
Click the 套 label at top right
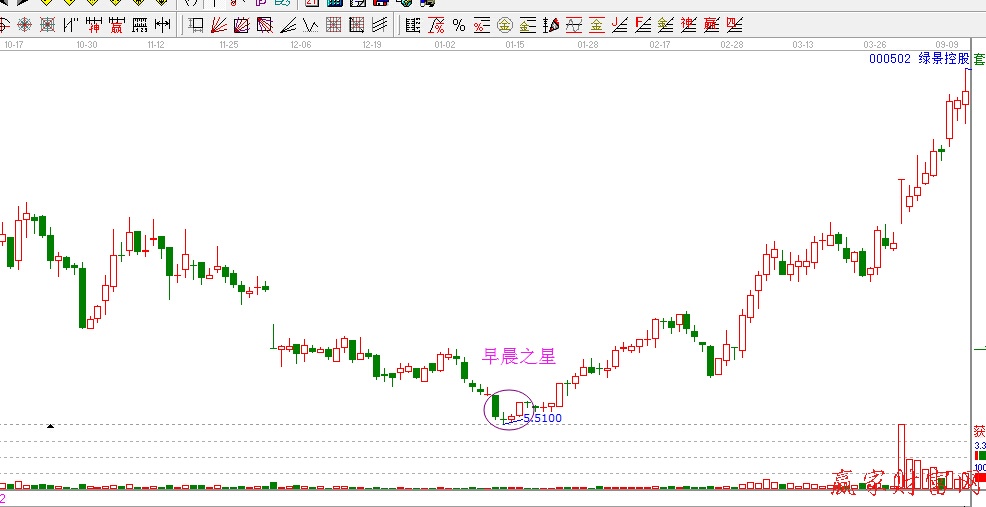(979, 59)
